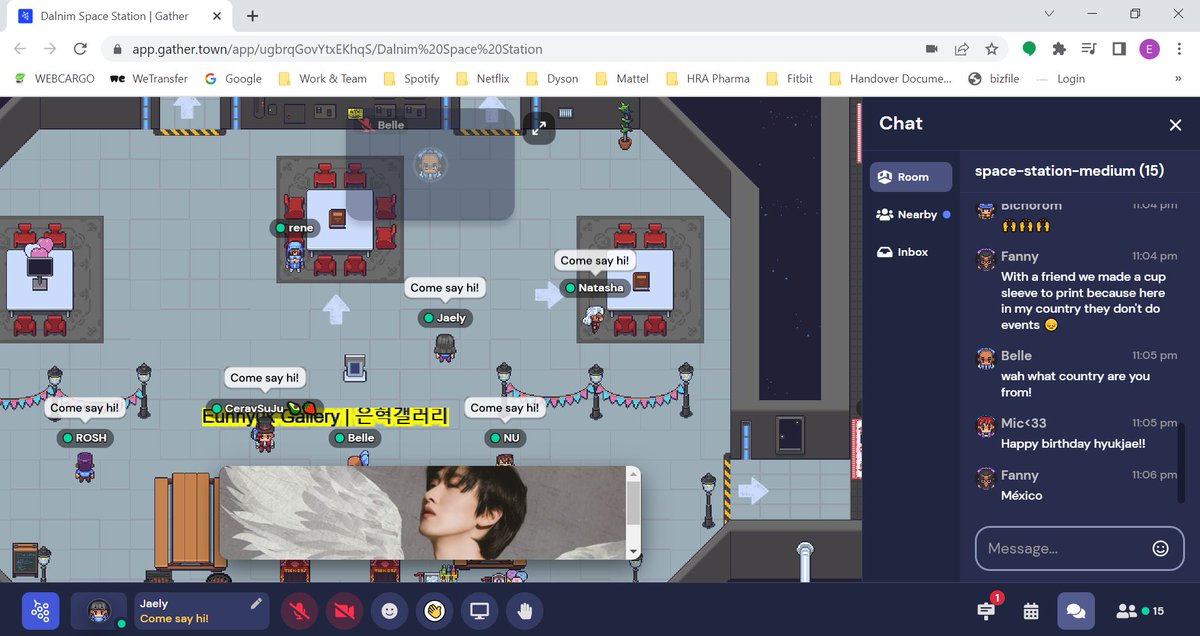Image resolution: width=1200 pixels, height=636 pixels.
Task: Open the Dyson bookmarks folder
Action: tap(552, 78)
